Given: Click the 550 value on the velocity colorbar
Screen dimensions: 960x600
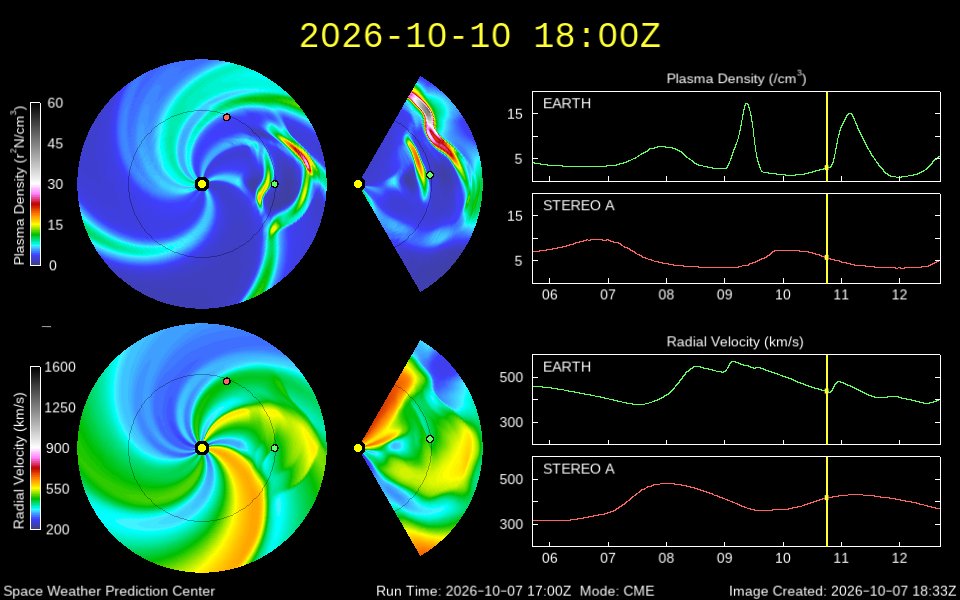Looking at the screenshot, I should 58,489.
